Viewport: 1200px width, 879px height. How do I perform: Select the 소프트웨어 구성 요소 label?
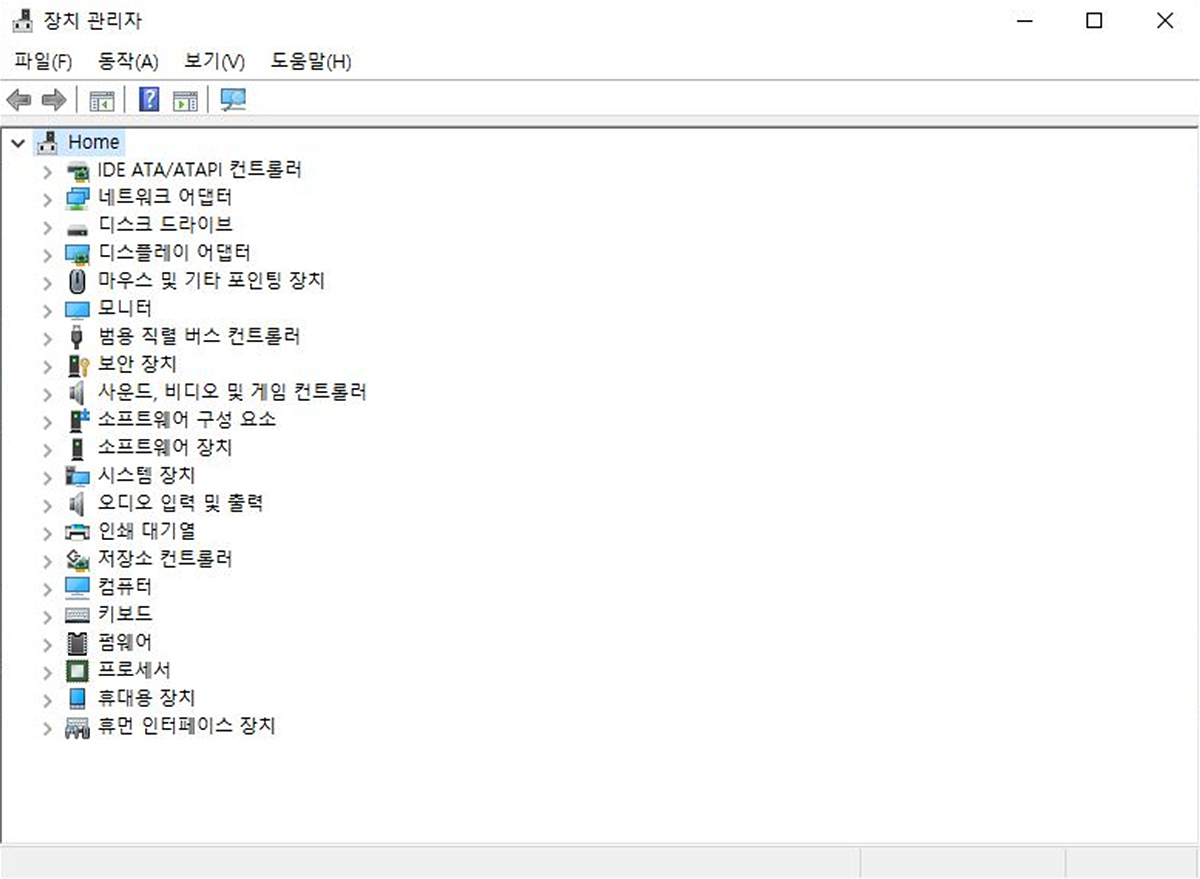tap(187, 420)
